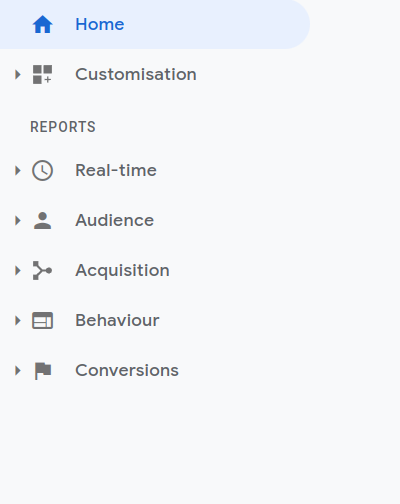Click the Conversions flag icon

click(x=43, y=371)
